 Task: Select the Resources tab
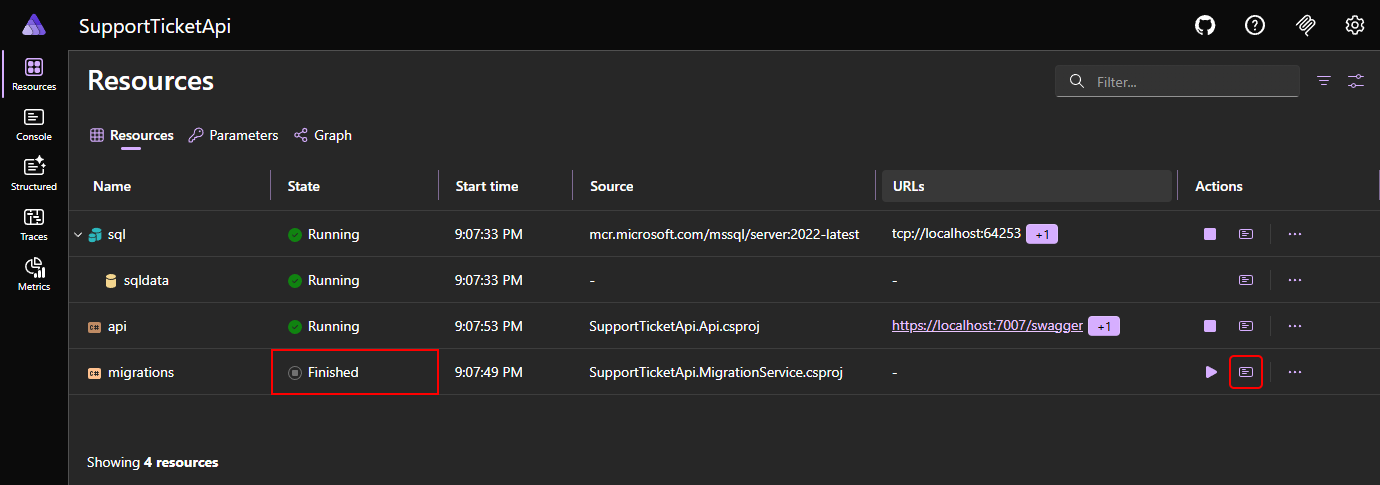pyautogui.click(x=132, y=135)
